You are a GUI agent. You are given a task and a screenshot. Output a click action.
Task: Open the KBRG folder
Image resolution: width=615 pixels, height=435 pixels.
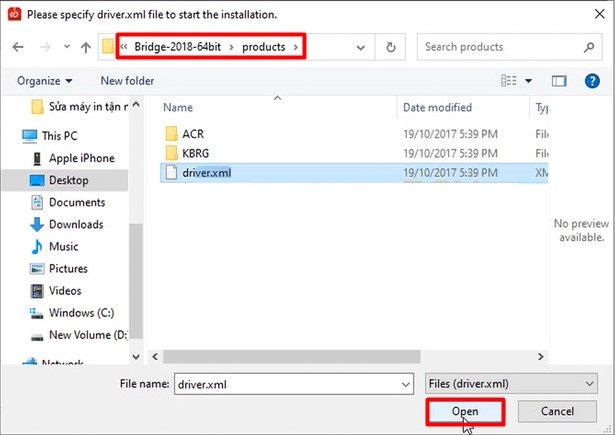[x=198, y=152]
